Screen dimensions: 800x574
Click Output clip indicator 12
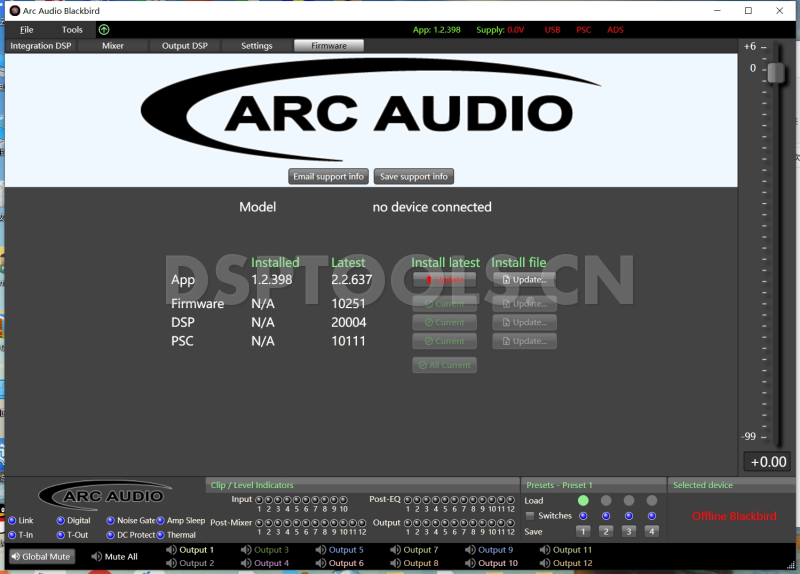511,523
